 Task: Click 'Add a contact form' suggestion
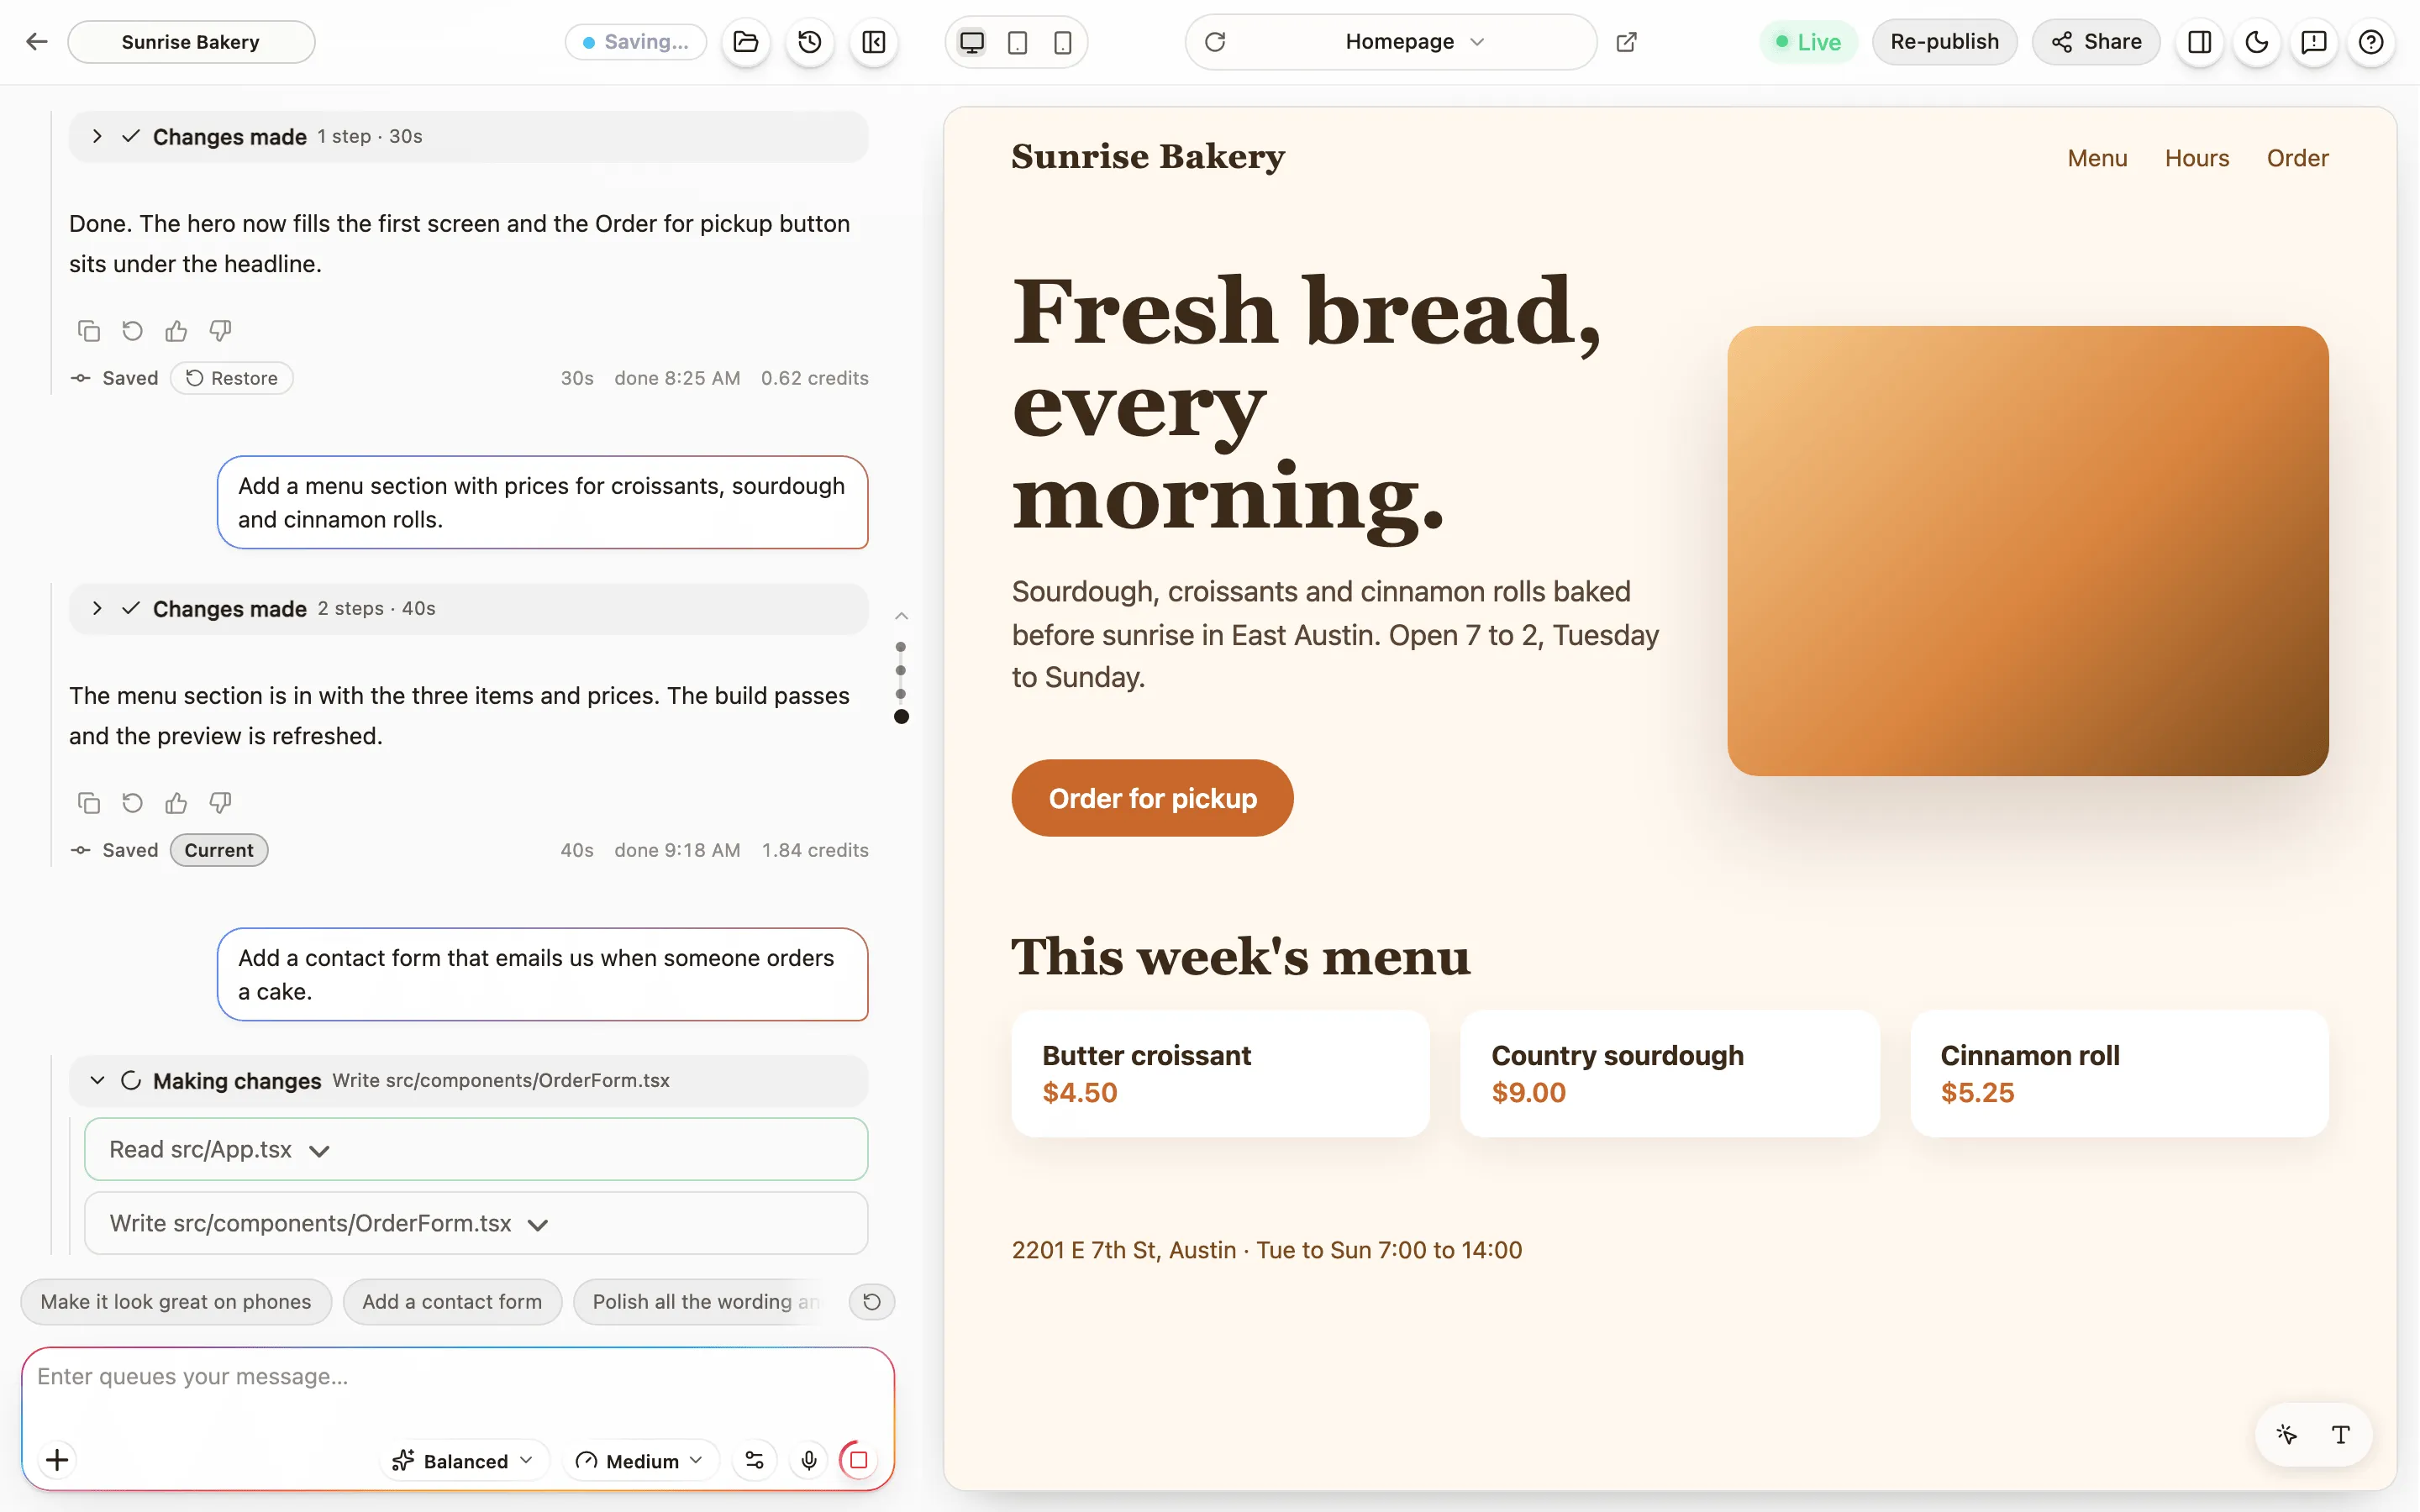pos(452,1301)
